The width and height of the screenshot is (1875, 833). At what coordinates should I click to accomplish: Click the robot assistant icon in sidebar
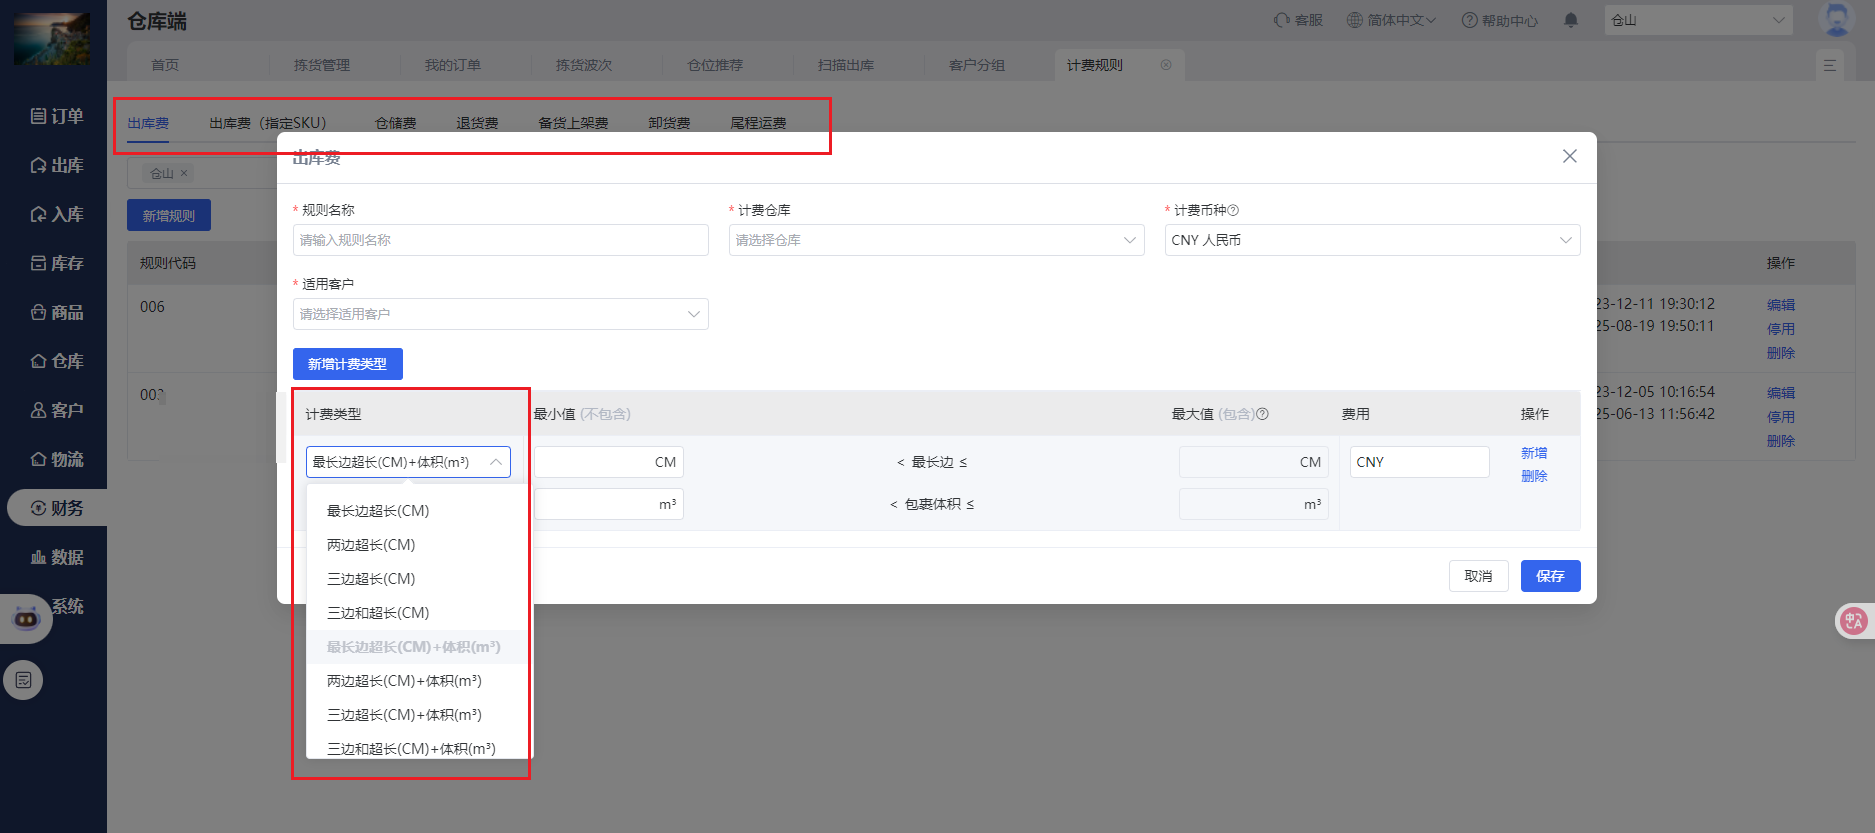(x=26, y=619)
